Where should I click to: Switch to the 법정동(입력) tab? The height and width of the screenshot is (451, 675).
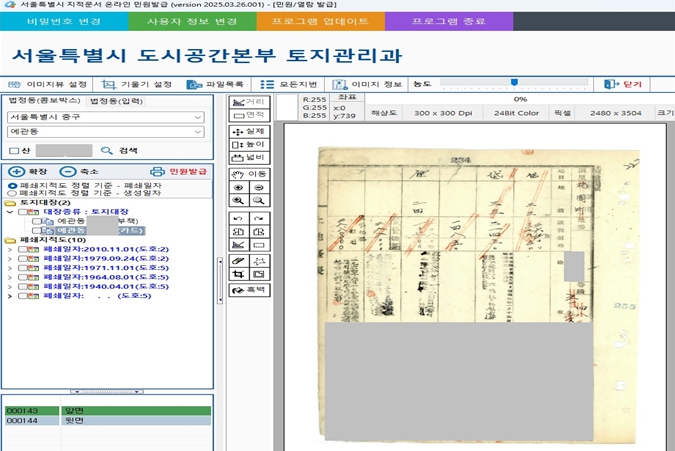click(115, 101)
